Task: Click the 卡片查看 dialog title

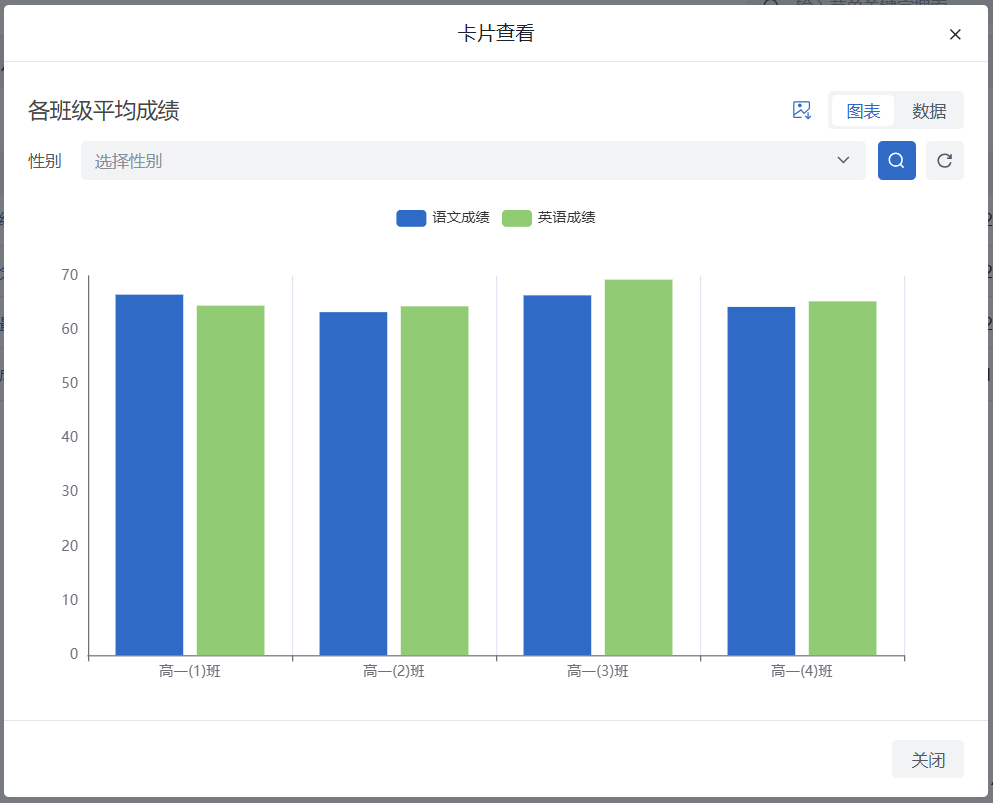Action: (x=496, y=33)
